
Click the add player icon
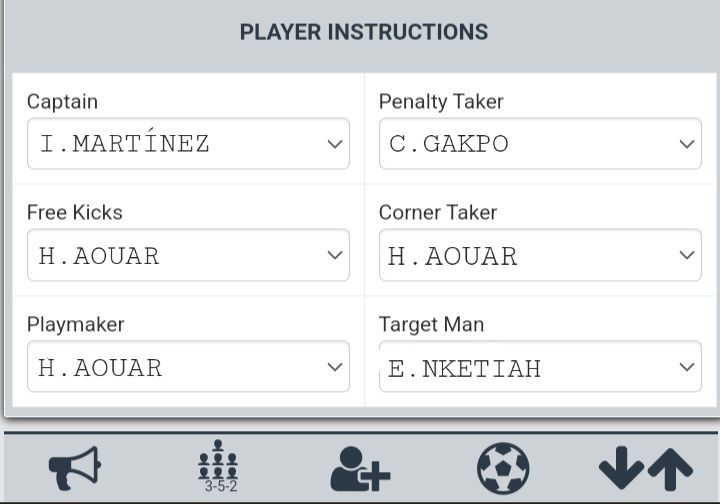click(x=359, y=468)
